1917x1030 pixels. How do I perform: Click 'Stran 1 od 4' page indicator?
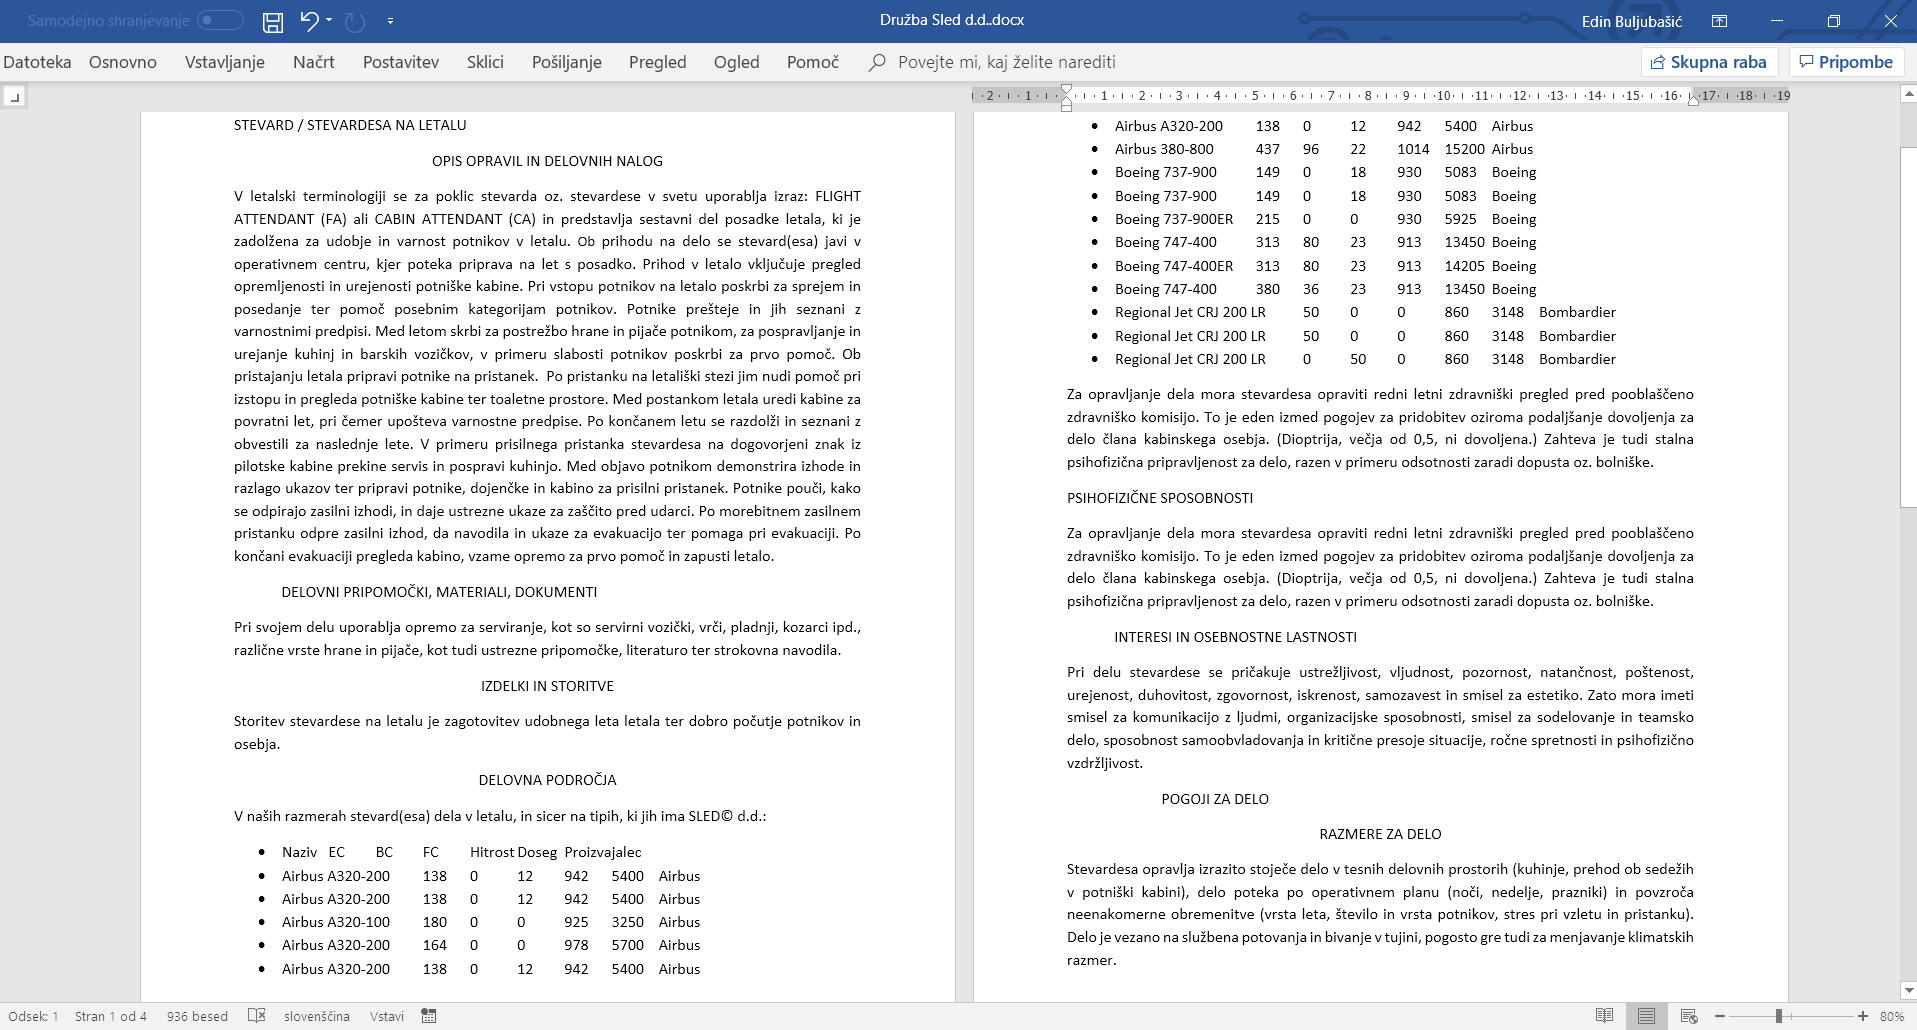click(x=111, y=1016)
